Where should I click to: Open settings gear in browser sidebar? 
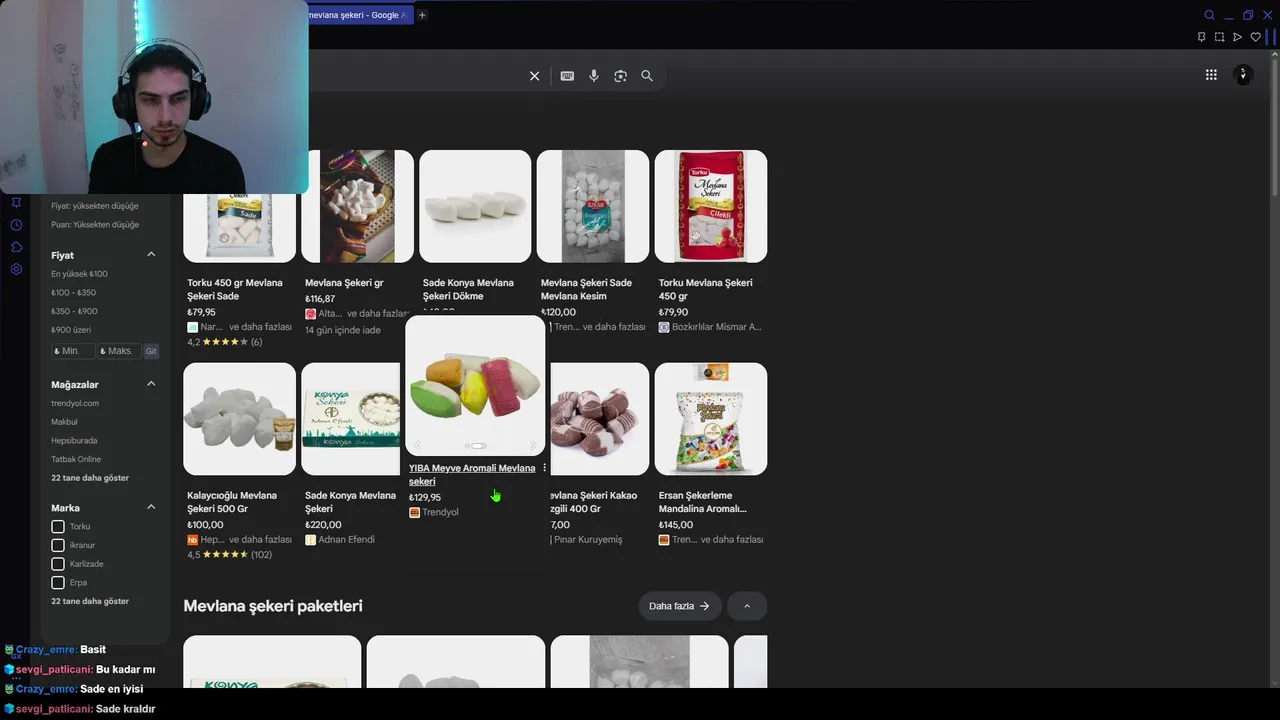point(16,269)
